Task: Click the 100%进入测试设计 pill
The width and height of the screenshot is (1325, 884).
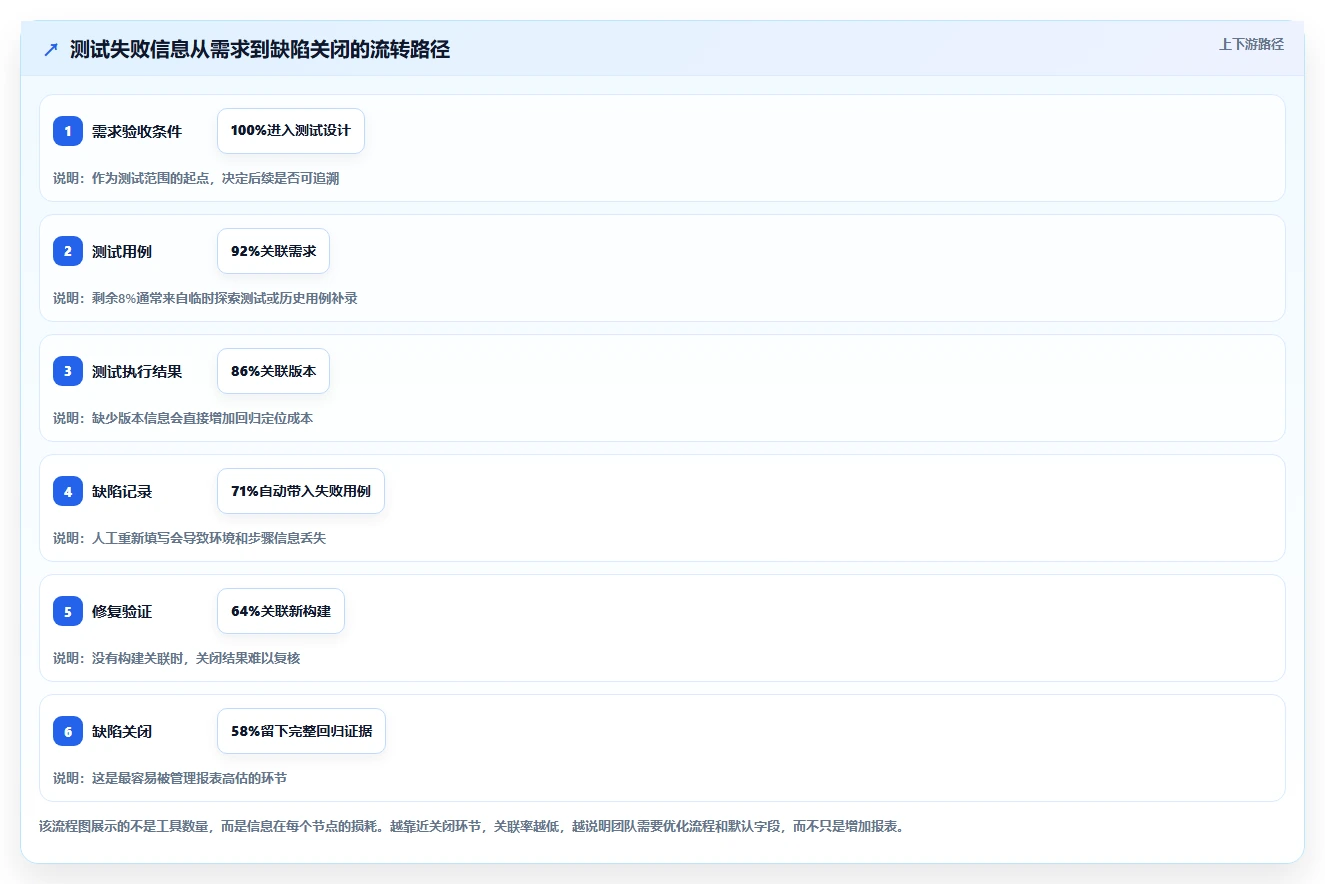Action: (291, 131)
